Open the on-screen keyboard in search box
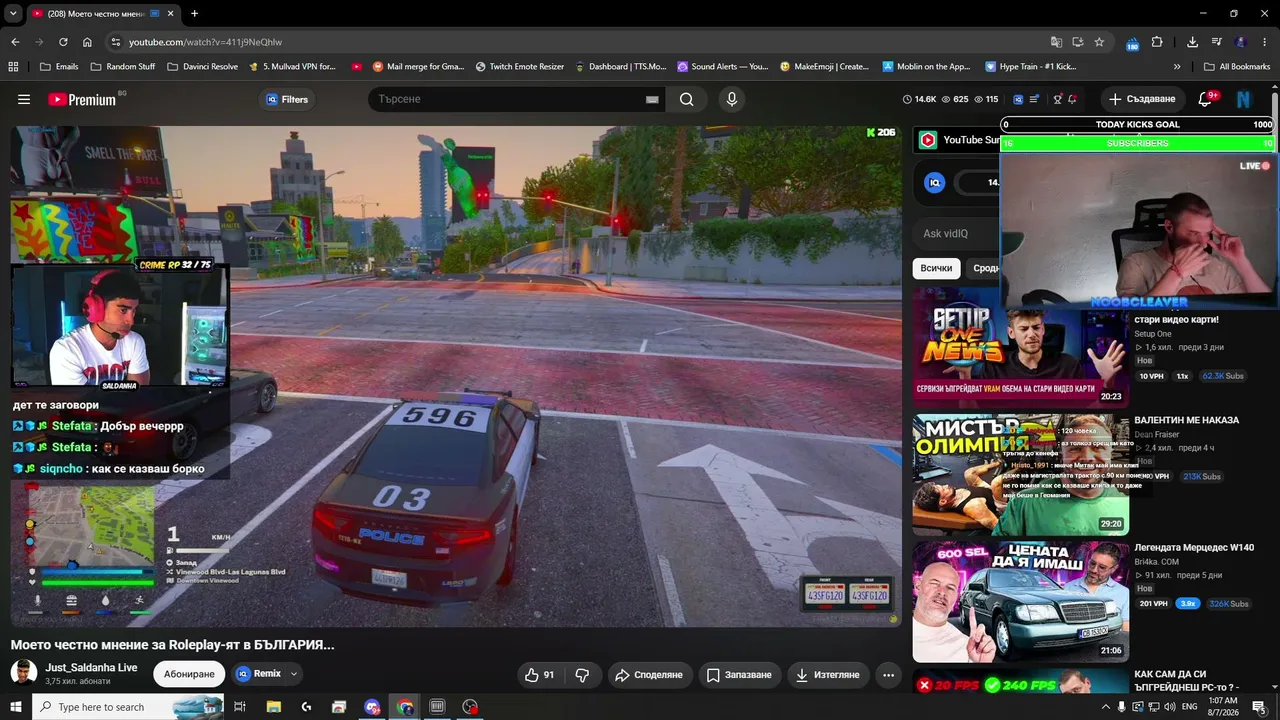Viewport: 1280px width, 720px height. click(x=652, y=99)
